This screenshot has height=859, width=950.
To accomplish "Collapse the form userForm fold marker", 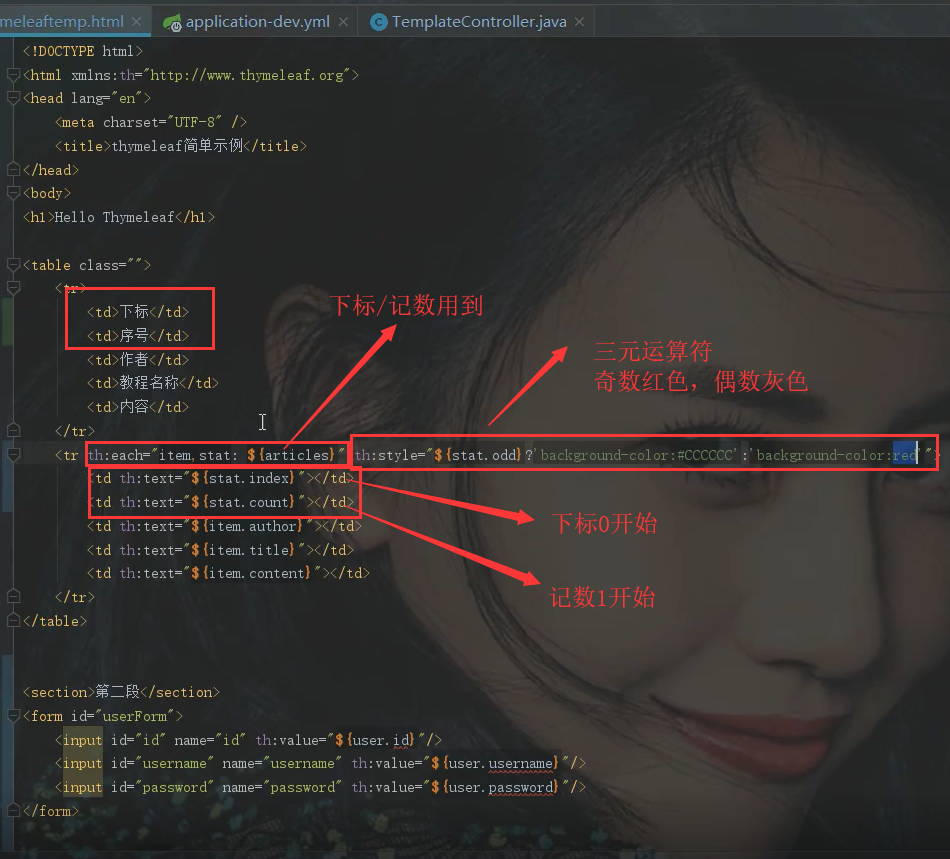I will (13, 716).
